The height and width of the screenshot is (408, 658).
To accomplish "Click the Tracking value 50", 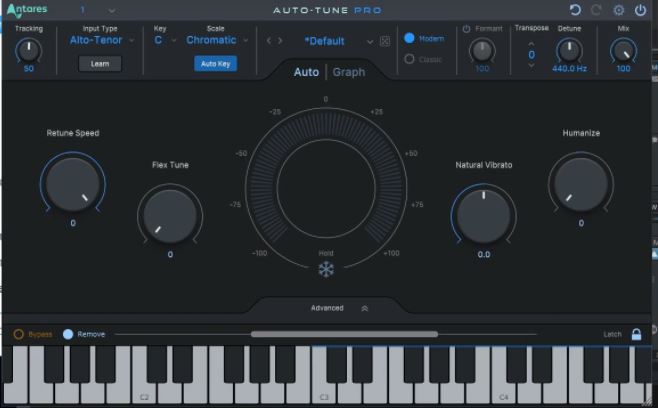I will coord(29,68).
